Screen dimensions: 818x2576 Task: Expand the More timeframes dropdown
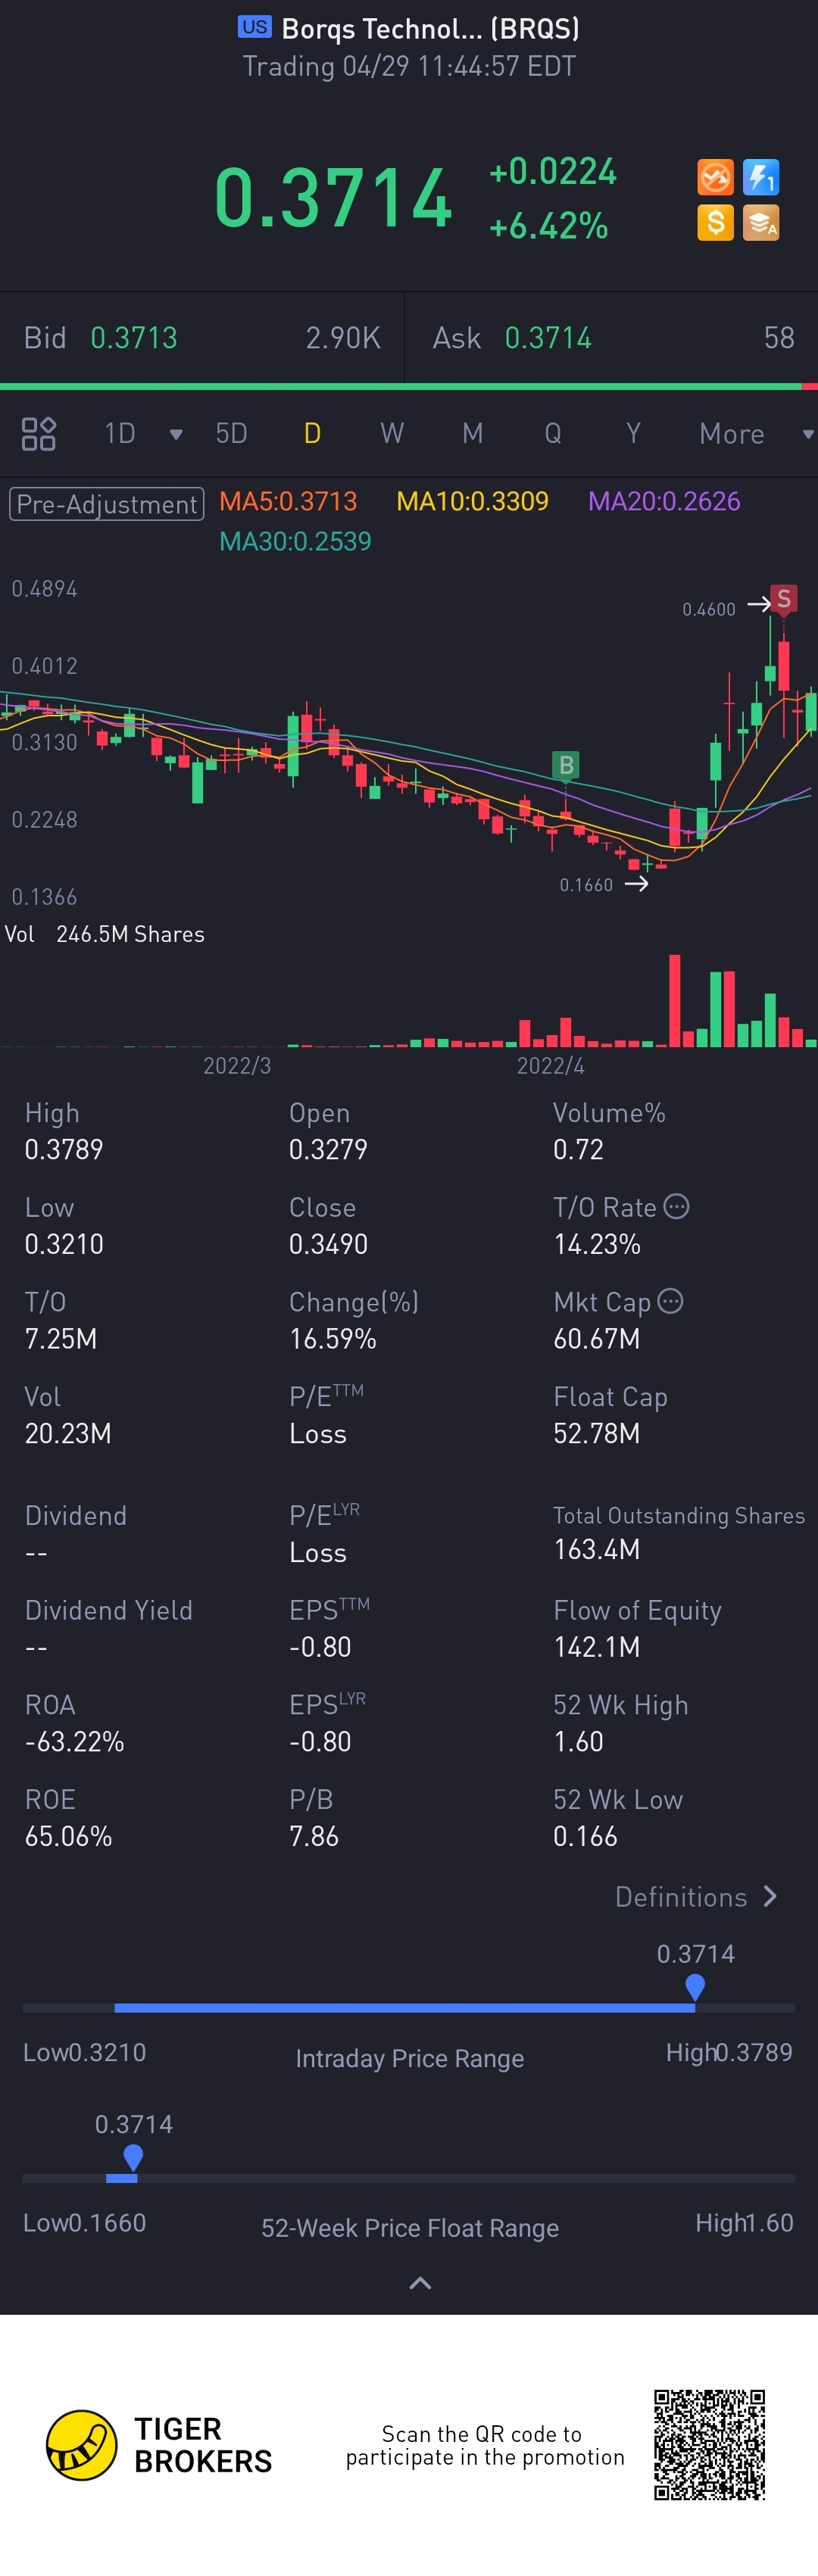(x=807, y=434)
